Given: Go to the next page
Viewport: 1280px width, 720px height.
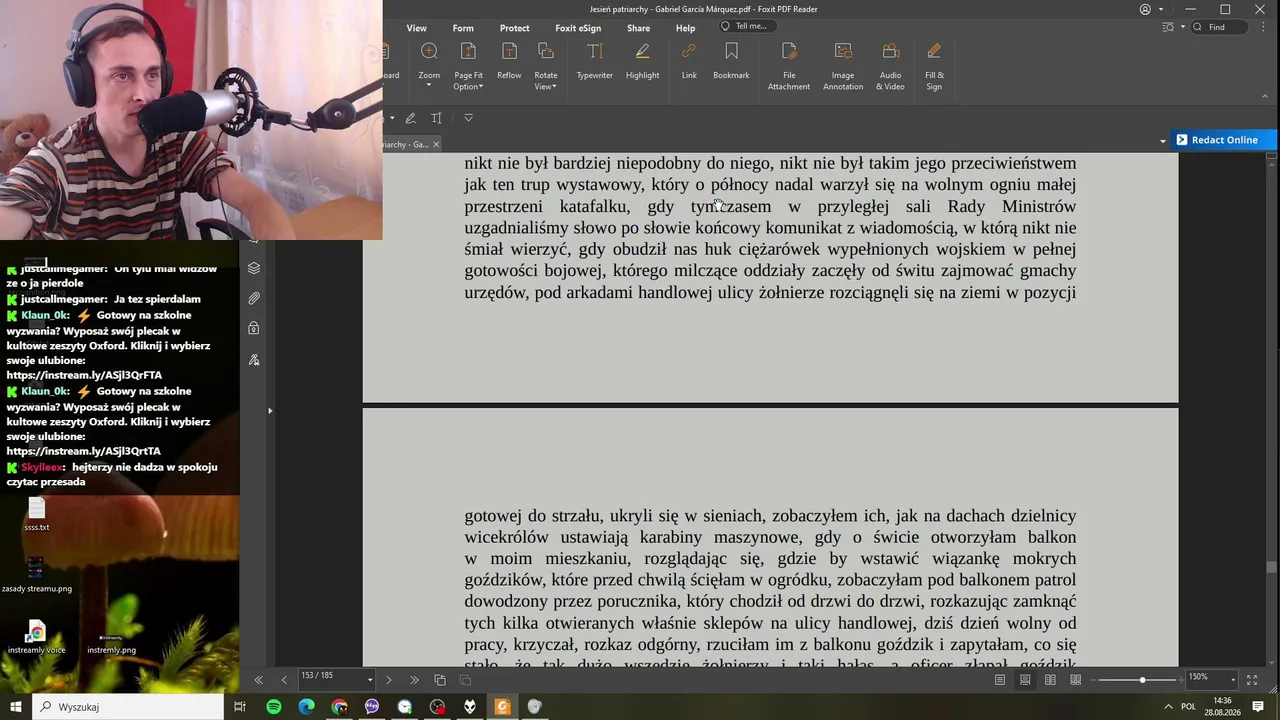Looking at the screenshot, I should (388, 680).
